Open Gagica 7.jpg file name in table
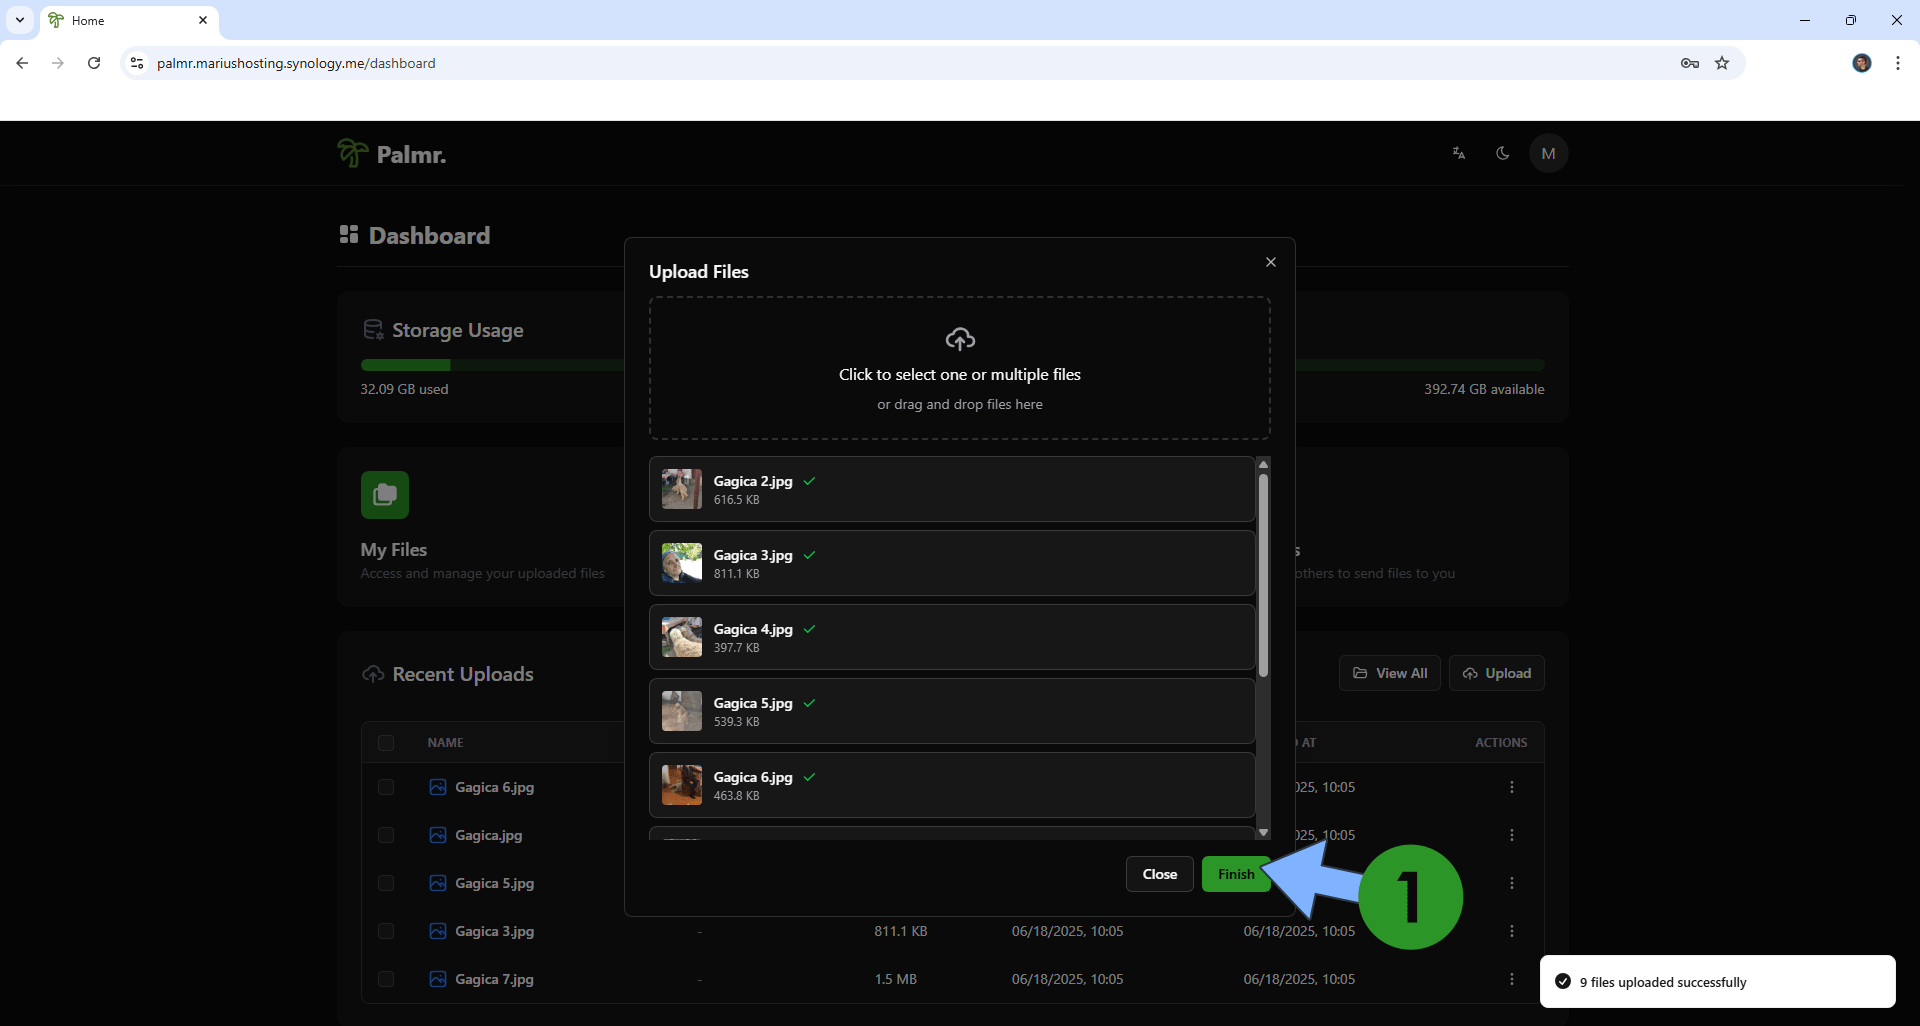 (x=494, y=979)
